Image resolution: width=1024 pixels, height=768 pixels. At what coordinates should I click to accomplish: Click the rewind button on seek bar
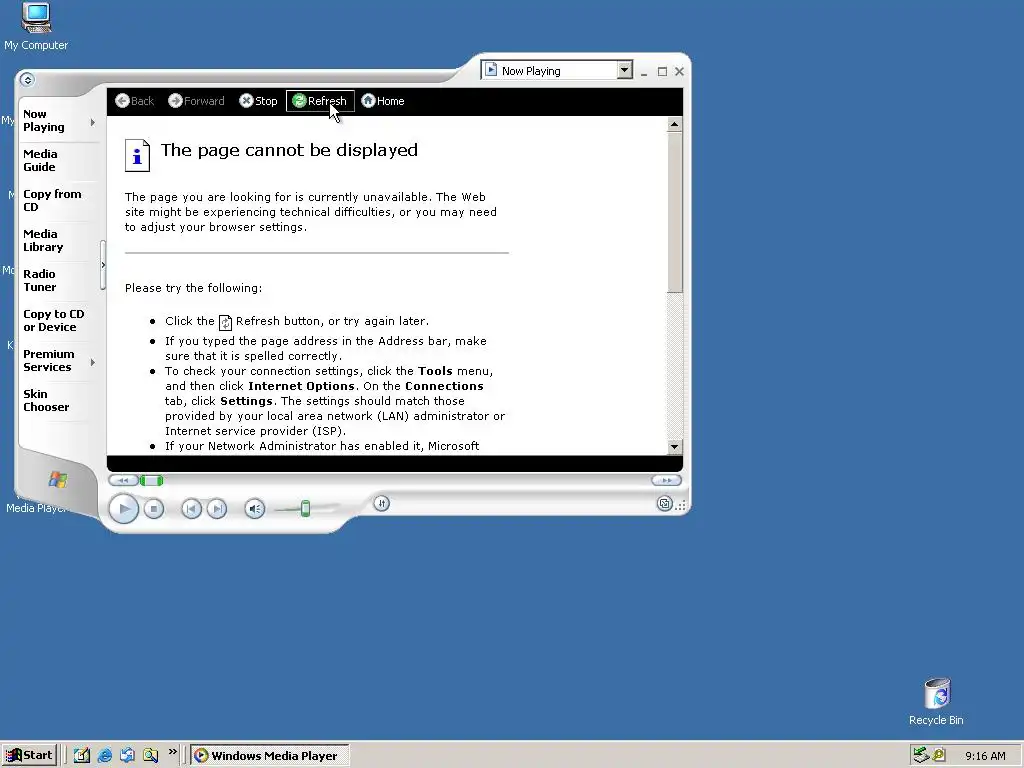[x=123, y=481]
